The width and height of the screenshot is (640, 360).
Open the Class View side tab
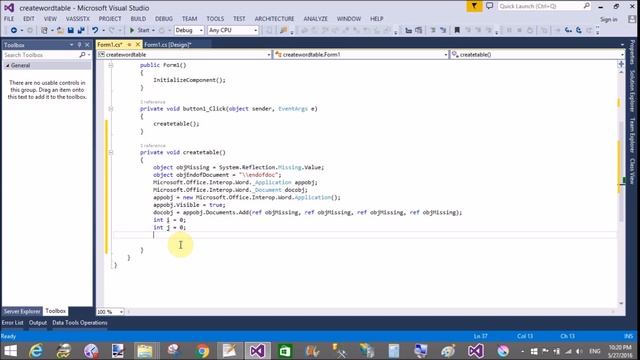(x=632, y=171)
